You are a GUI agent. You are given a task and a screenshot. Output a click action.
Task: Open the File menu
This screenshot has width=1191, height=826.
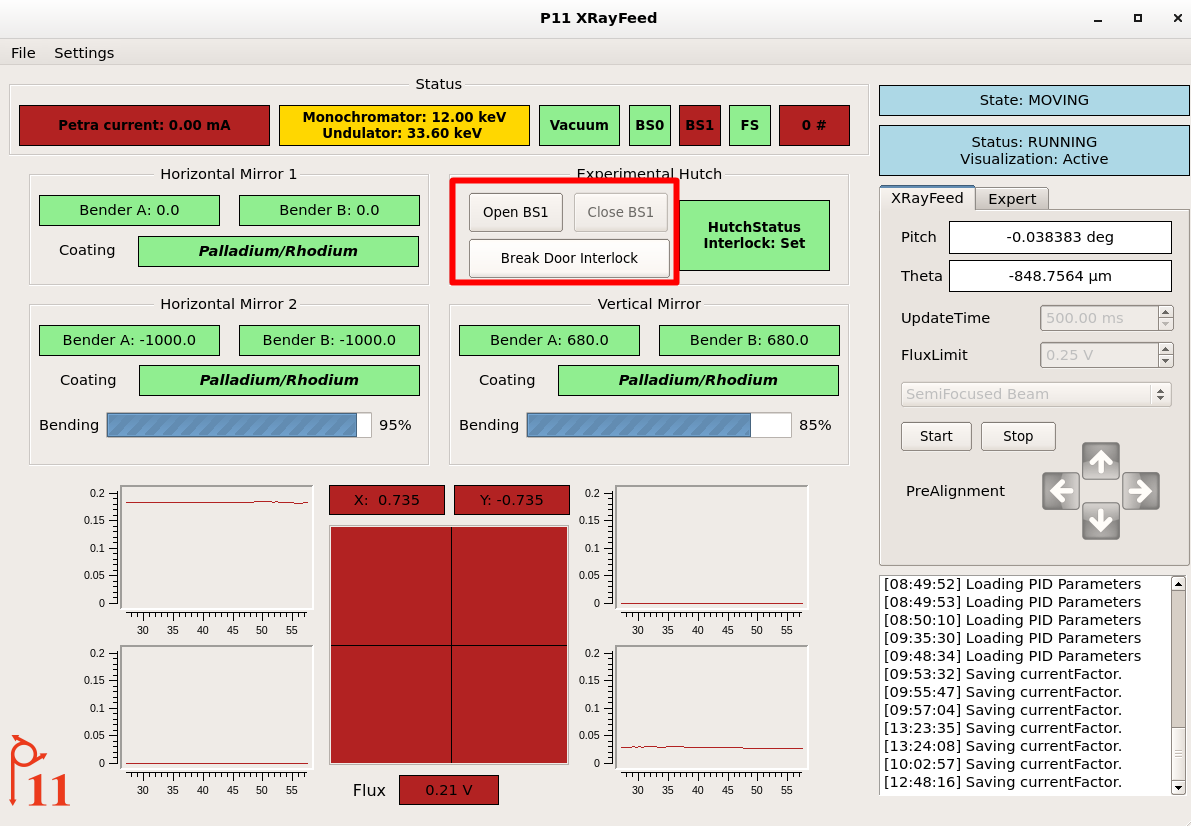[23, 53]
